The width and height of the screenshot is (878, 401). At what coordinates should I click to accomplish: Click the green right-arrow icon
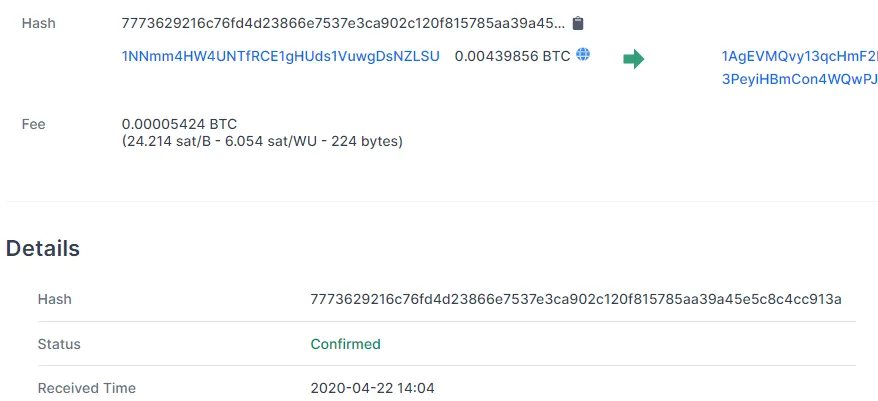click(x=633, y=59)
